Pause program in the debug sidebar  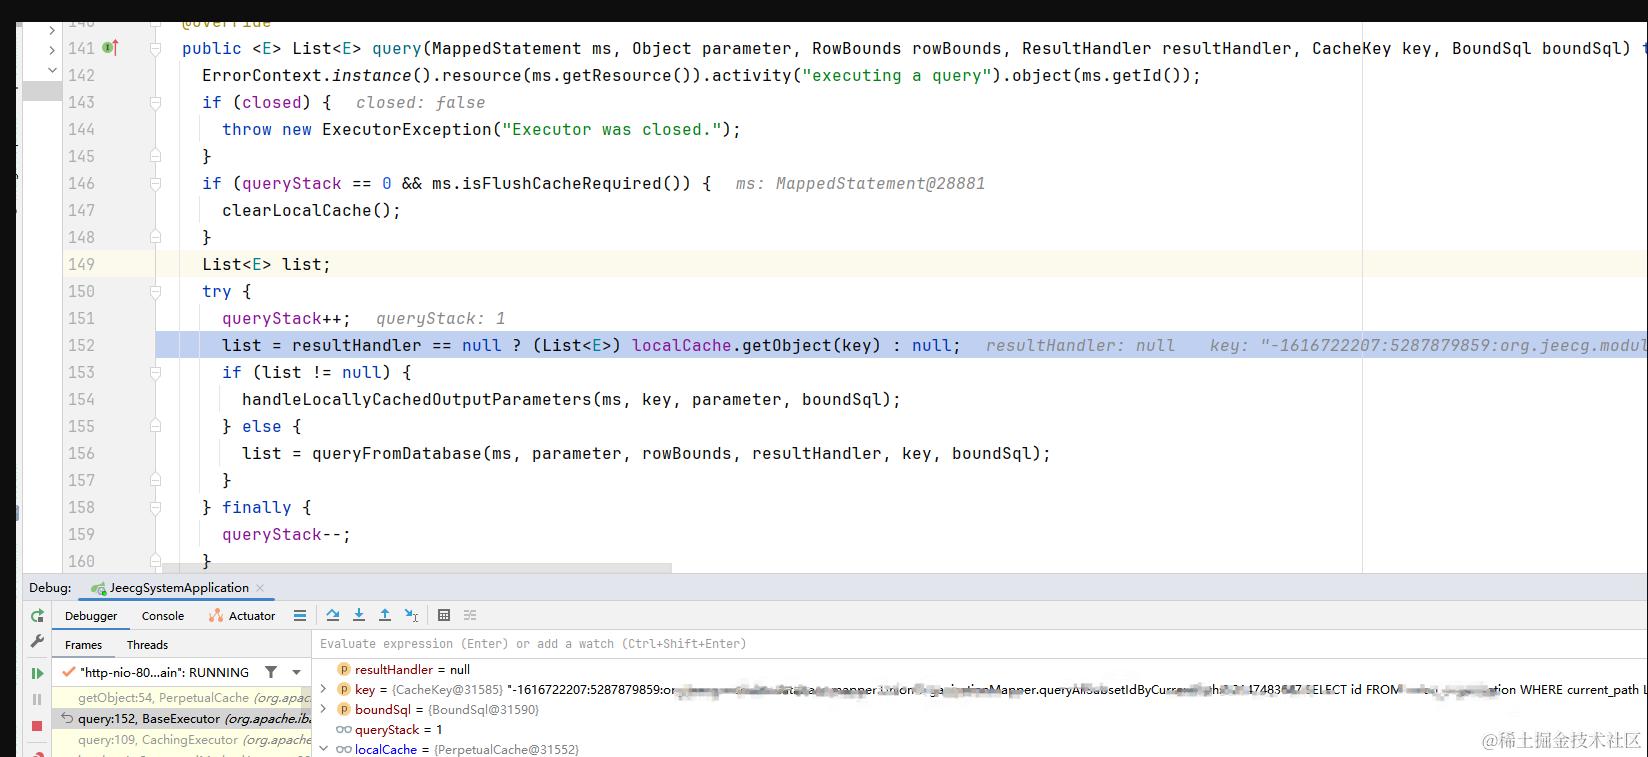(x=37, y=699)
